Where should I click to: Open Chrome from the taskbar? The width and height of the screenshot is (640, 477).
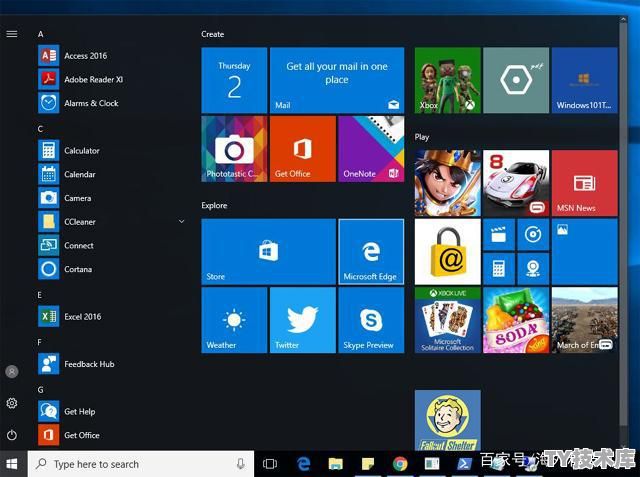[400, 464]
